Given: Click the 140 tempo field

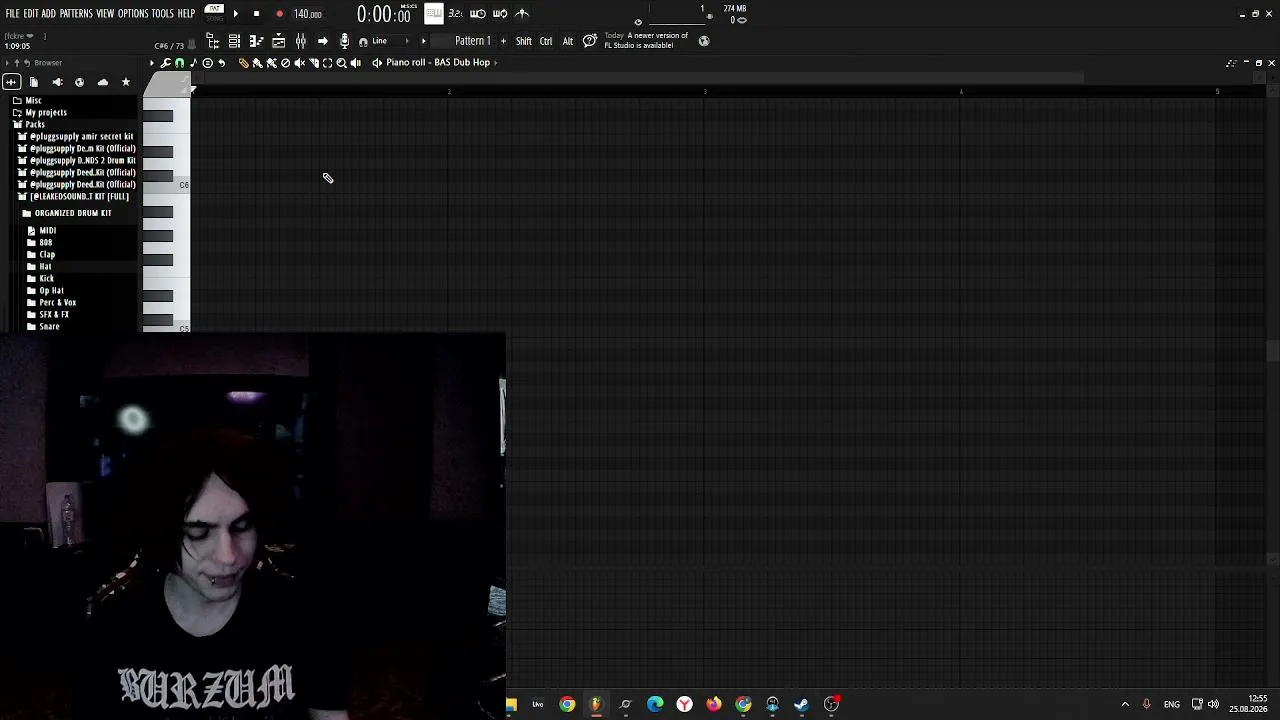Looking at the screenshot, I should 308,14.
